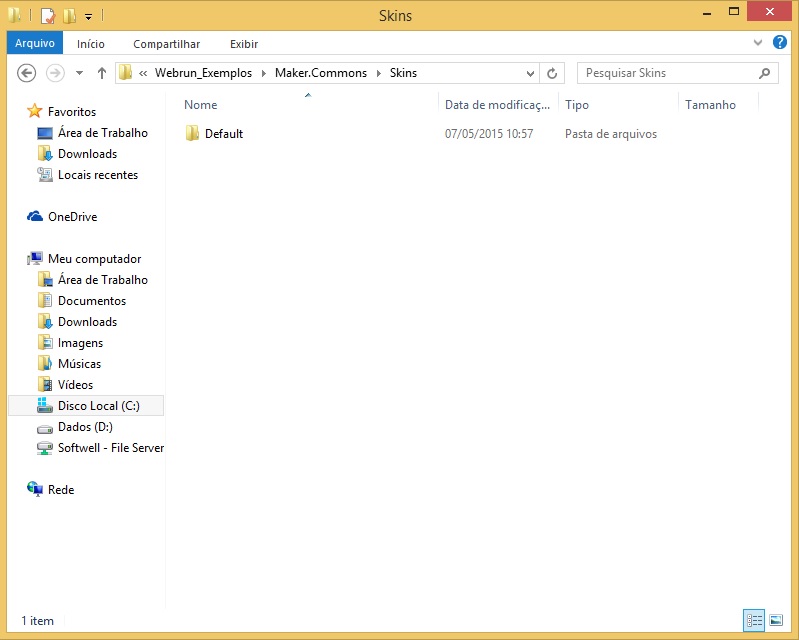Open the recent locations dropdown arrow
Screen dimensions: 799x640
(x=78, y=73)
